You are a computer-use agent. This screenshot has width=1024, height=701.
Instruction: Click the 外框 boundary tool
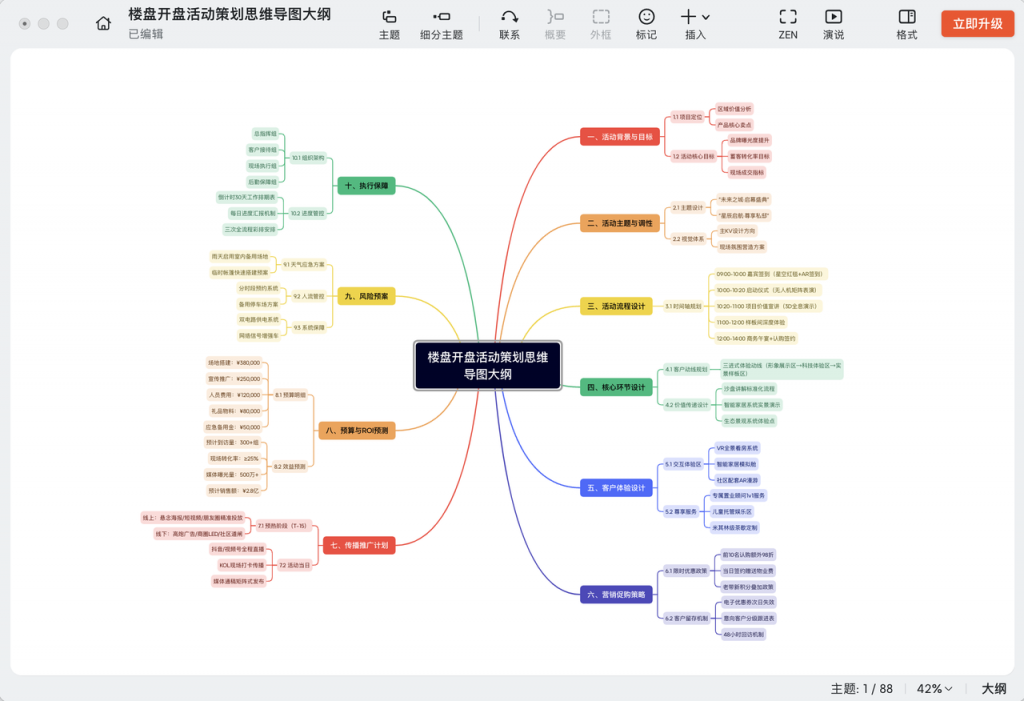coord(601,24)
